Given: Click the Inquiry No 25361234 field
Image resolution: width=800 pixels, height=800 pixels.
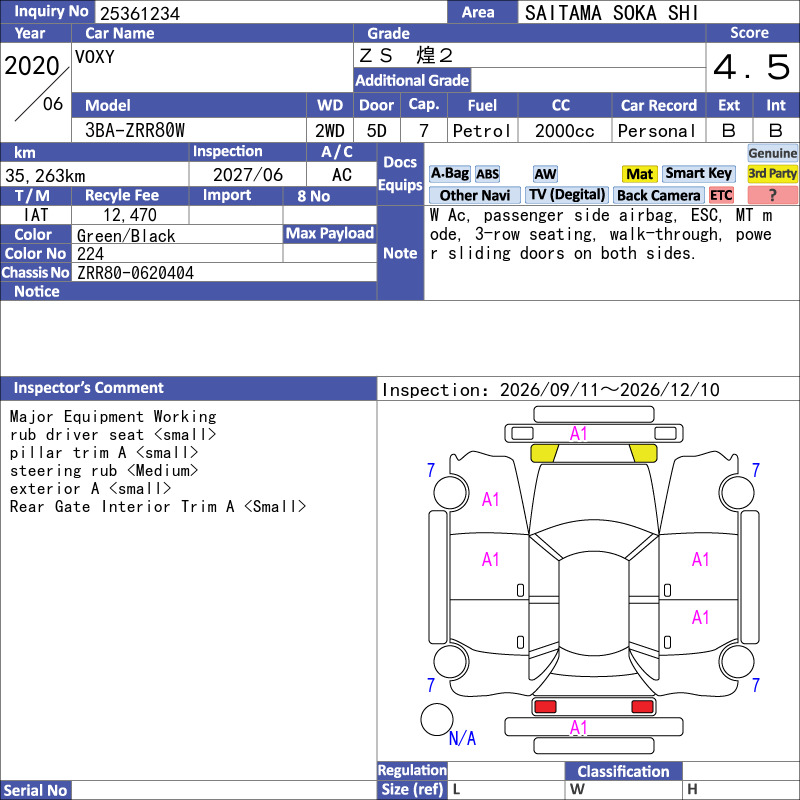Looking at the screenshot, I should tap(271, 12).
